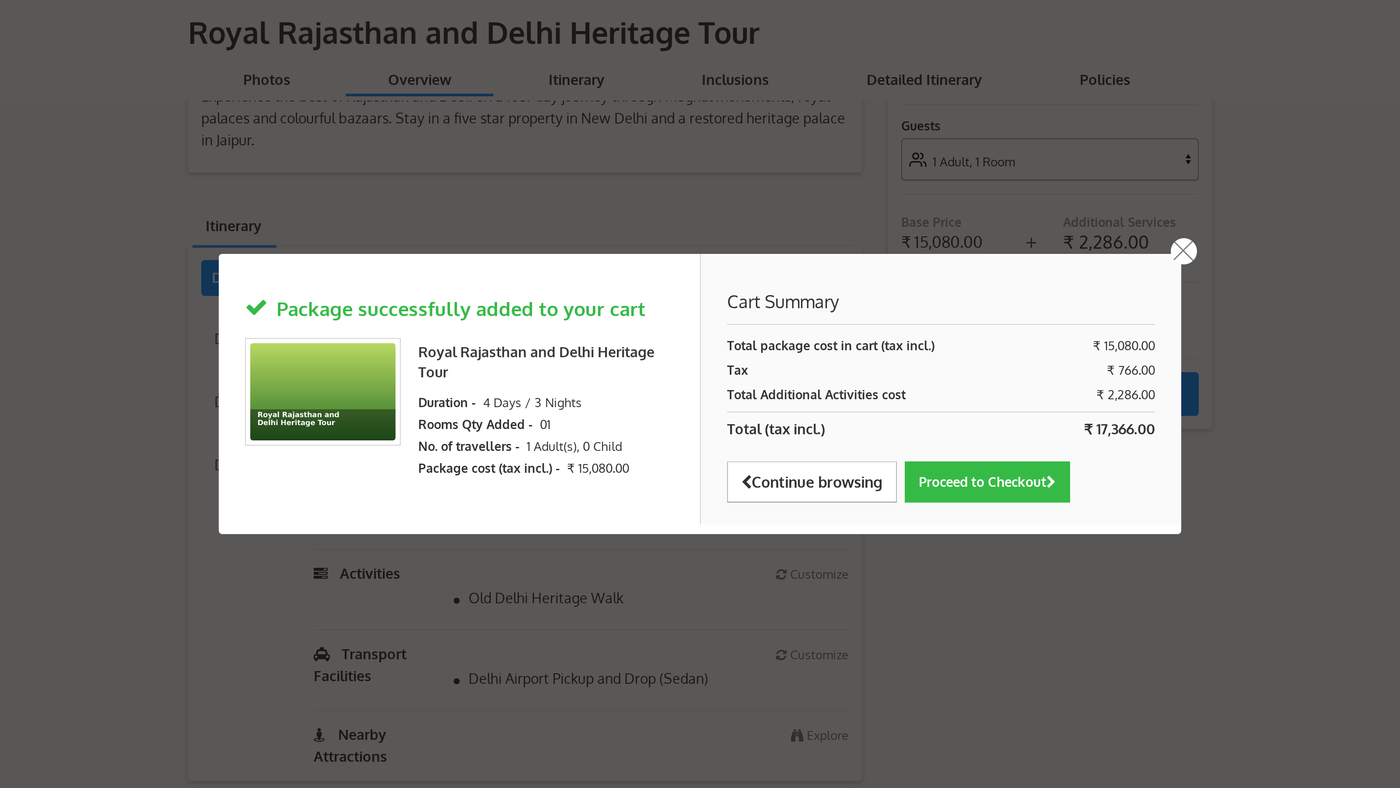Click the Nearby Attractions icon

click(319, 735)
